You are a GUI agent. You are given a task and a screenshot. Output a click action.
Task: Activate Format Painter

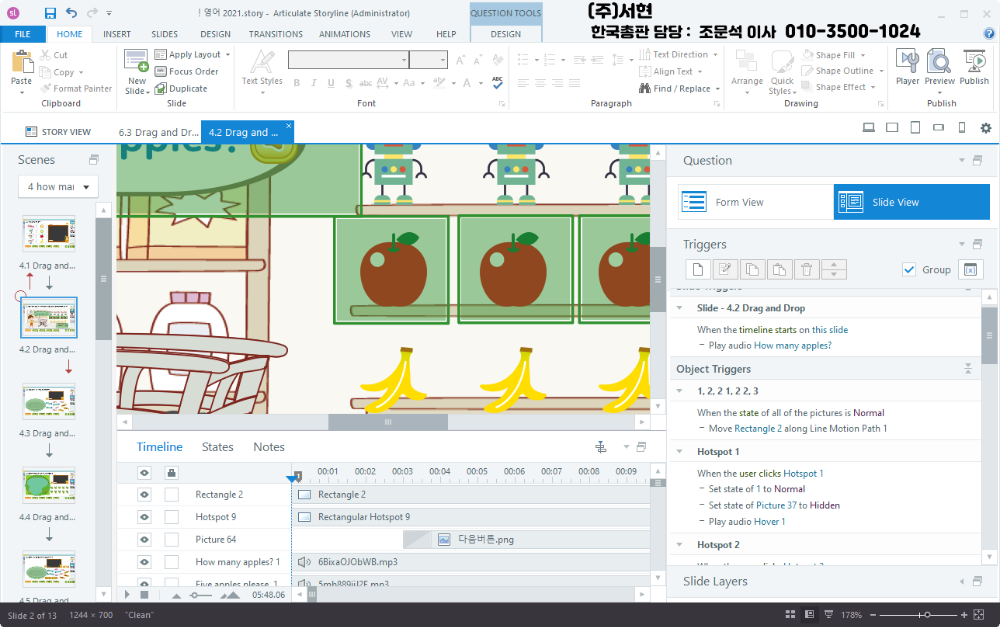[x=76, y=89]
